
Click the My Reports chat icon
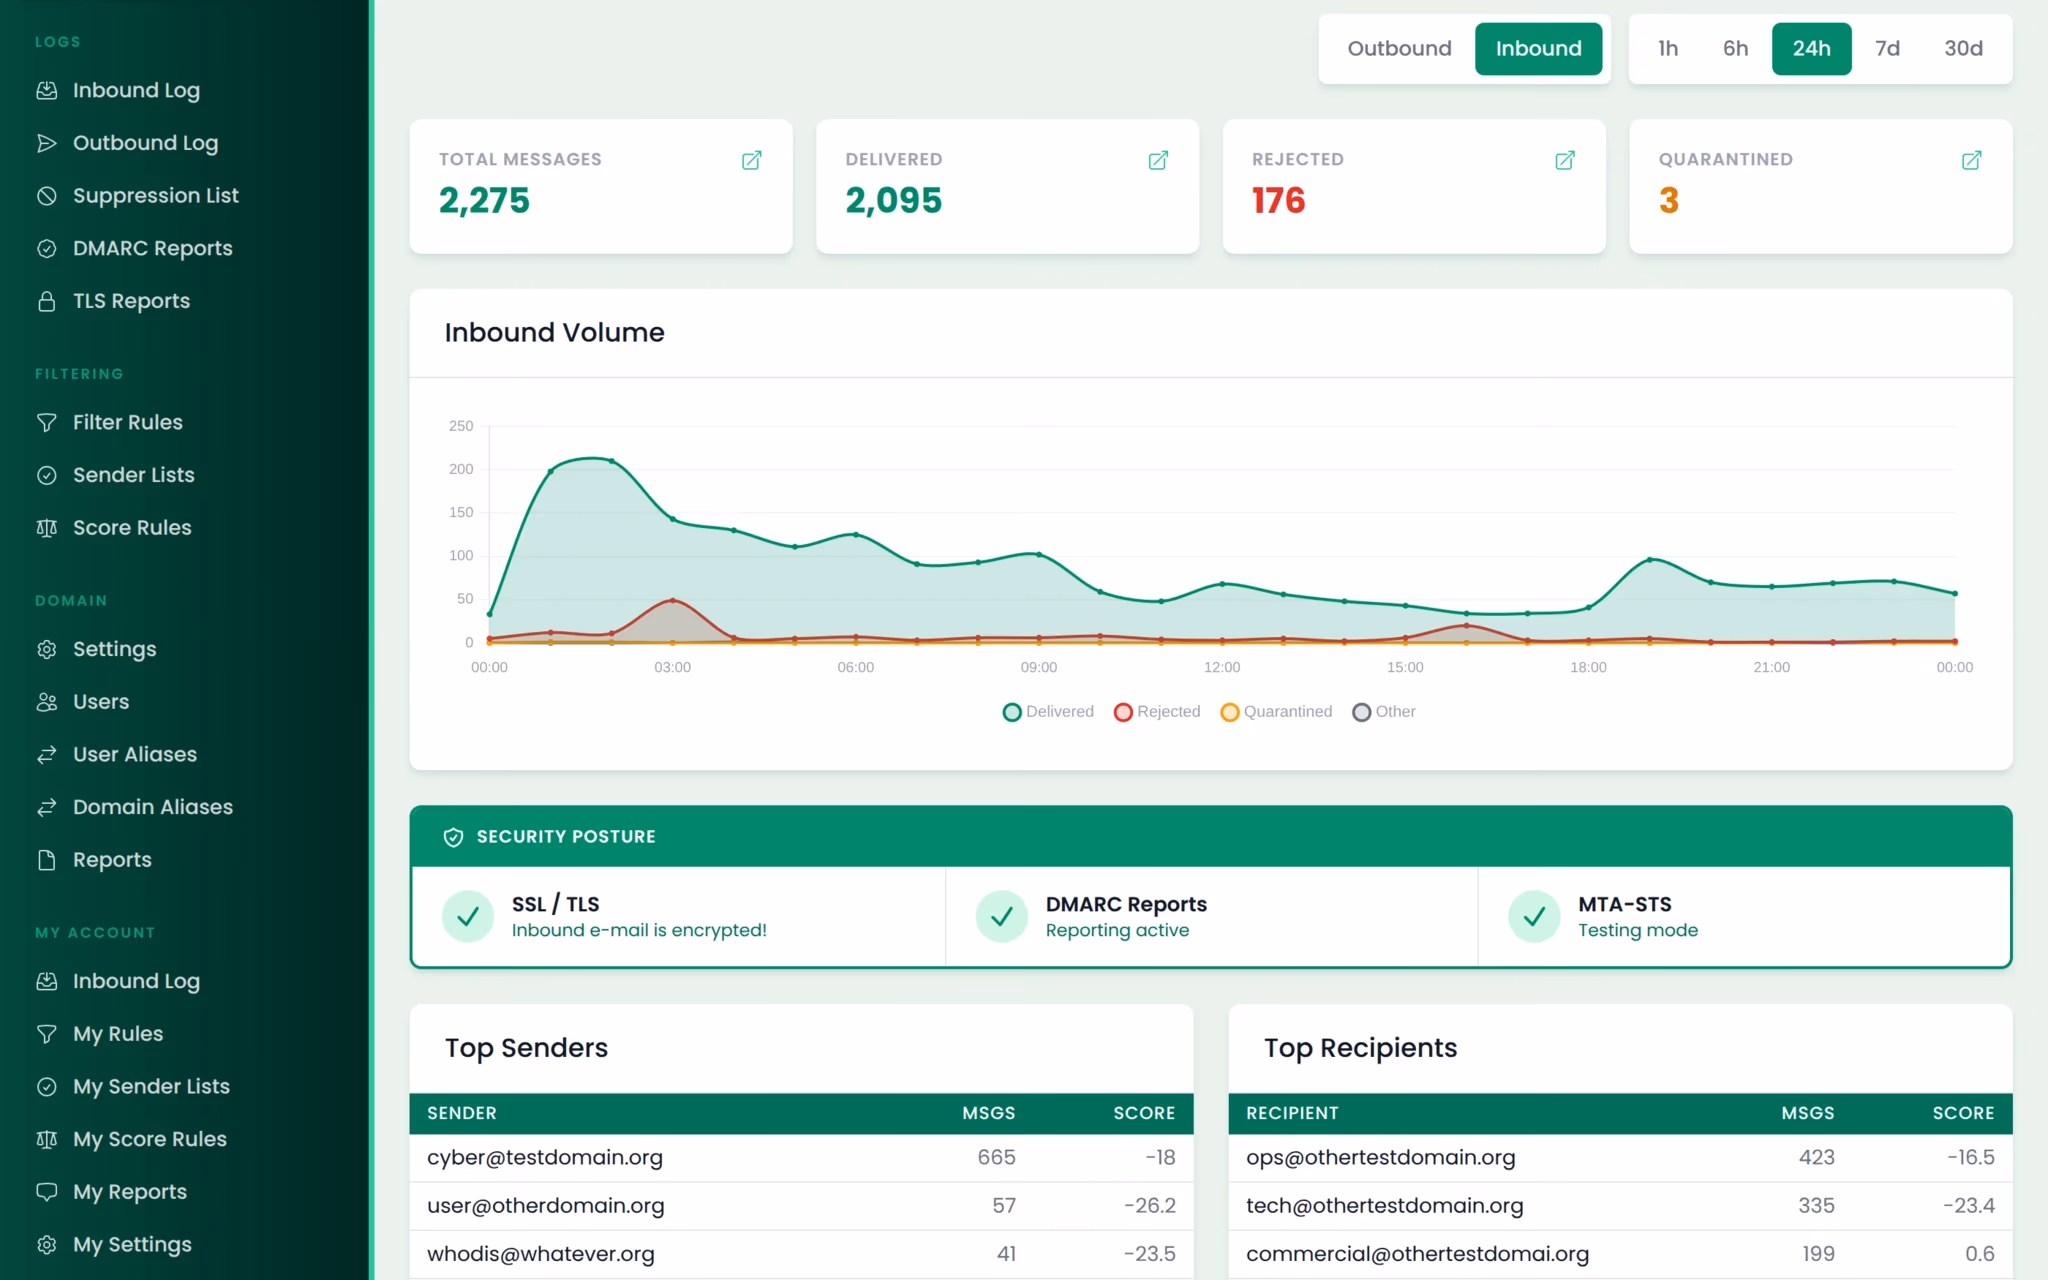coord(46,1192)
